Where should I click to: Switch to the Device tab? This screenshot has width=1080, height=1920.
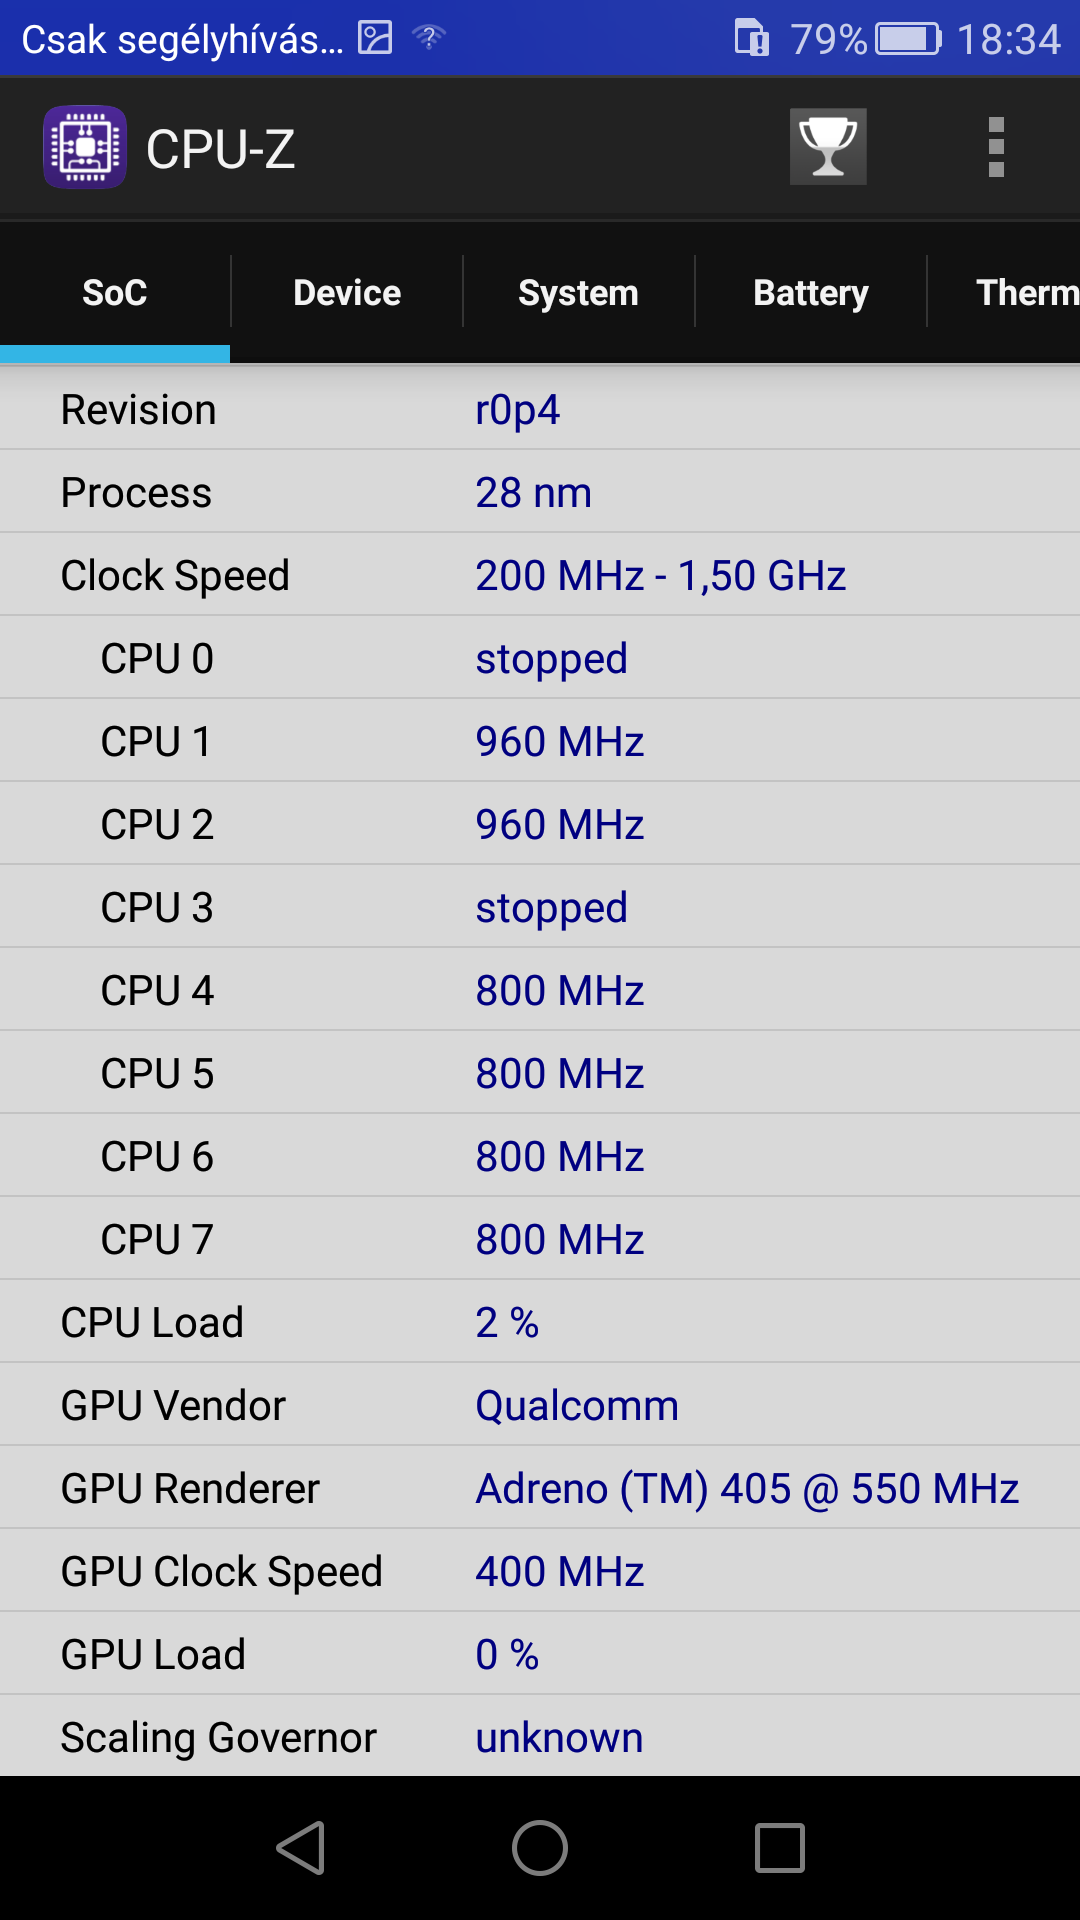point(347,293)
